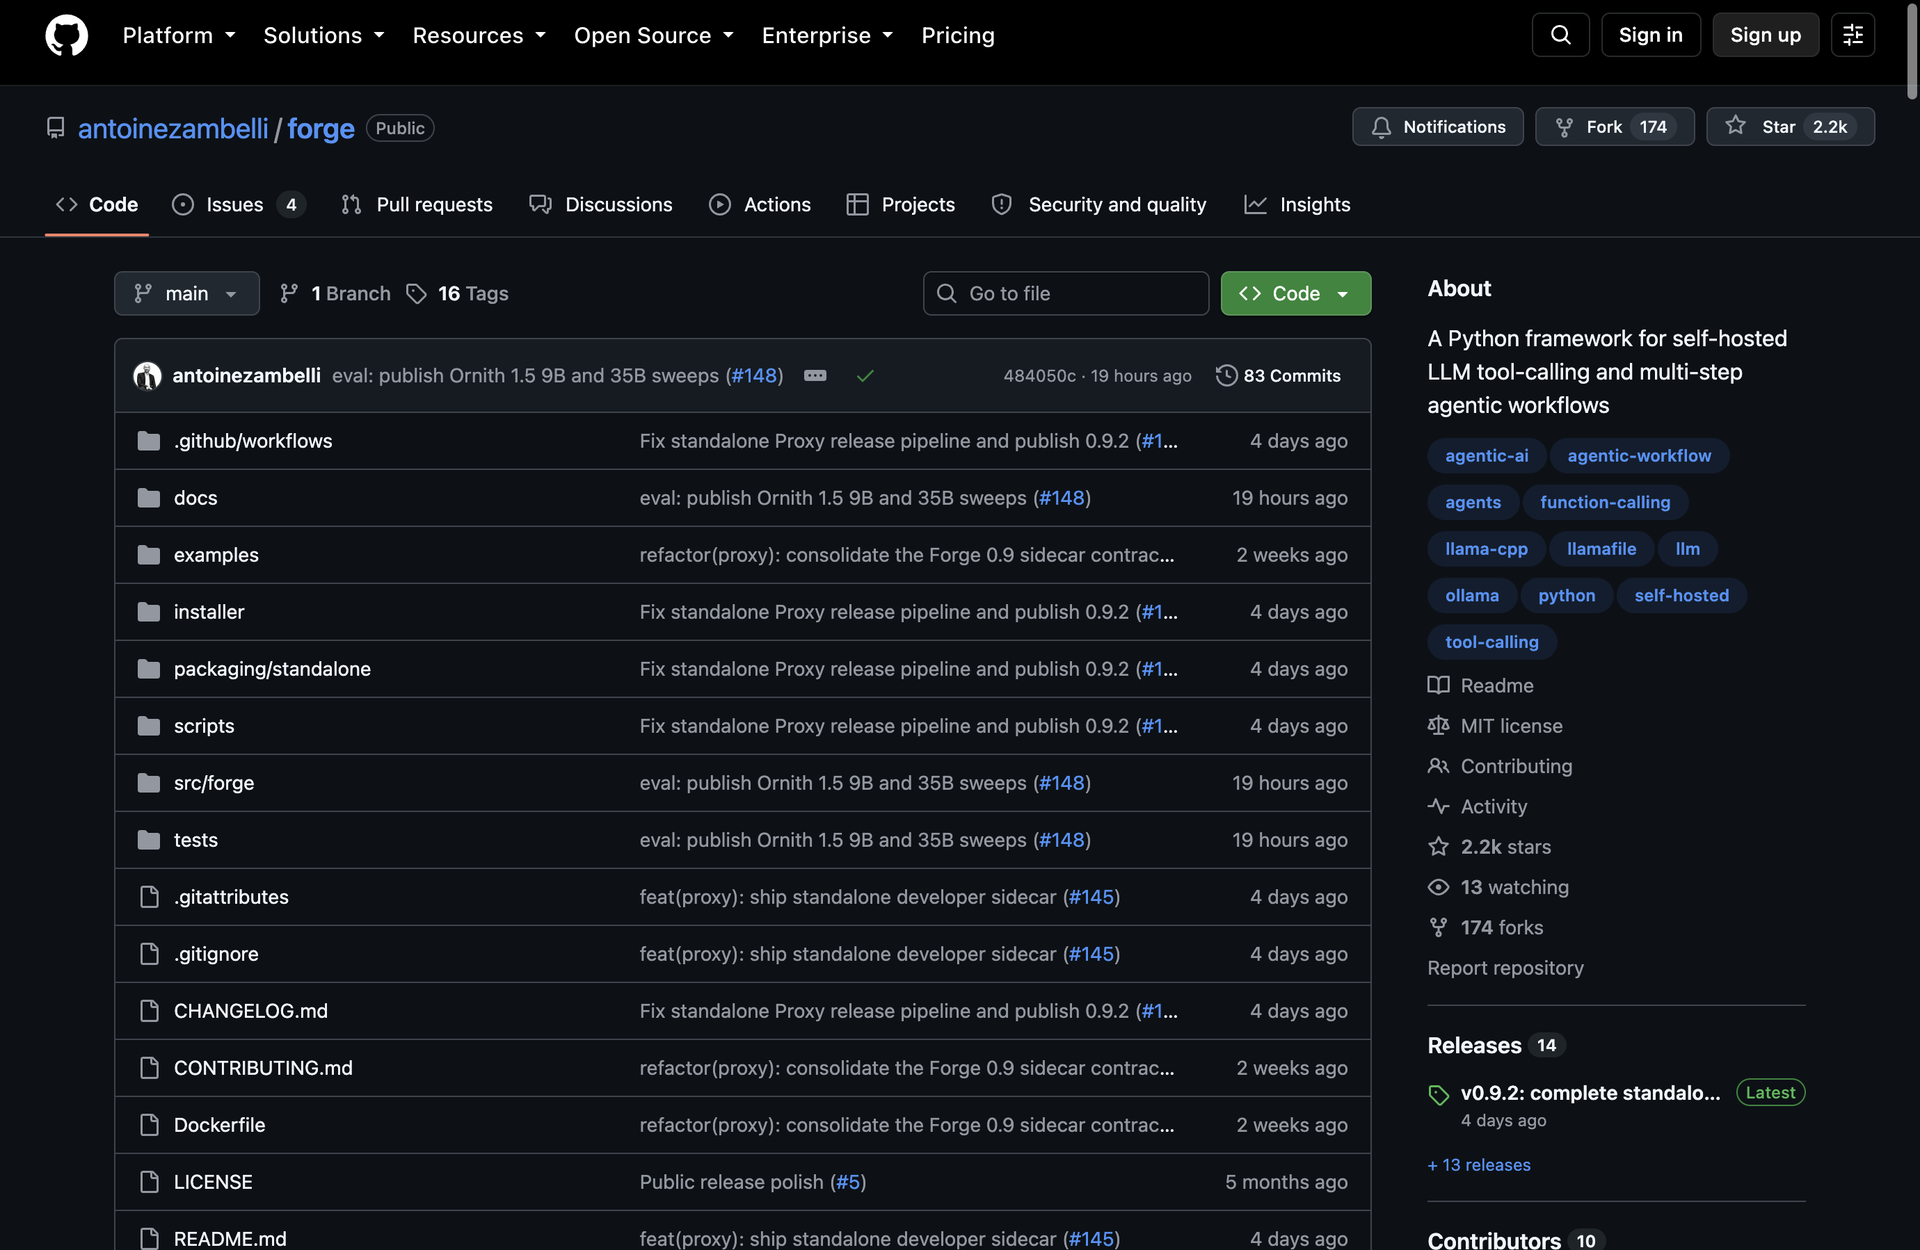The width and height of the screenshot is (1920, 1250).
Task: Click the search magnifier button
Action: tap(1560, 35)
